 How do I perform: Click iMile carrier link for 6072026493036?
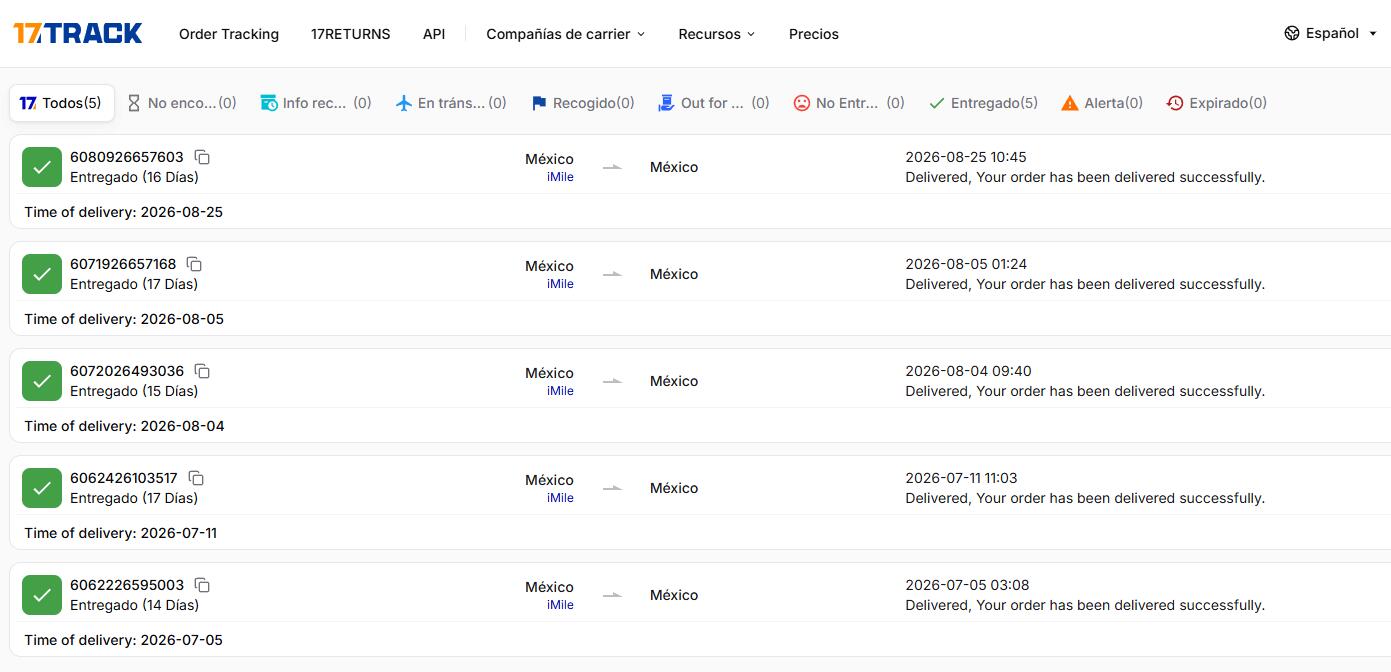click(560, 391)
